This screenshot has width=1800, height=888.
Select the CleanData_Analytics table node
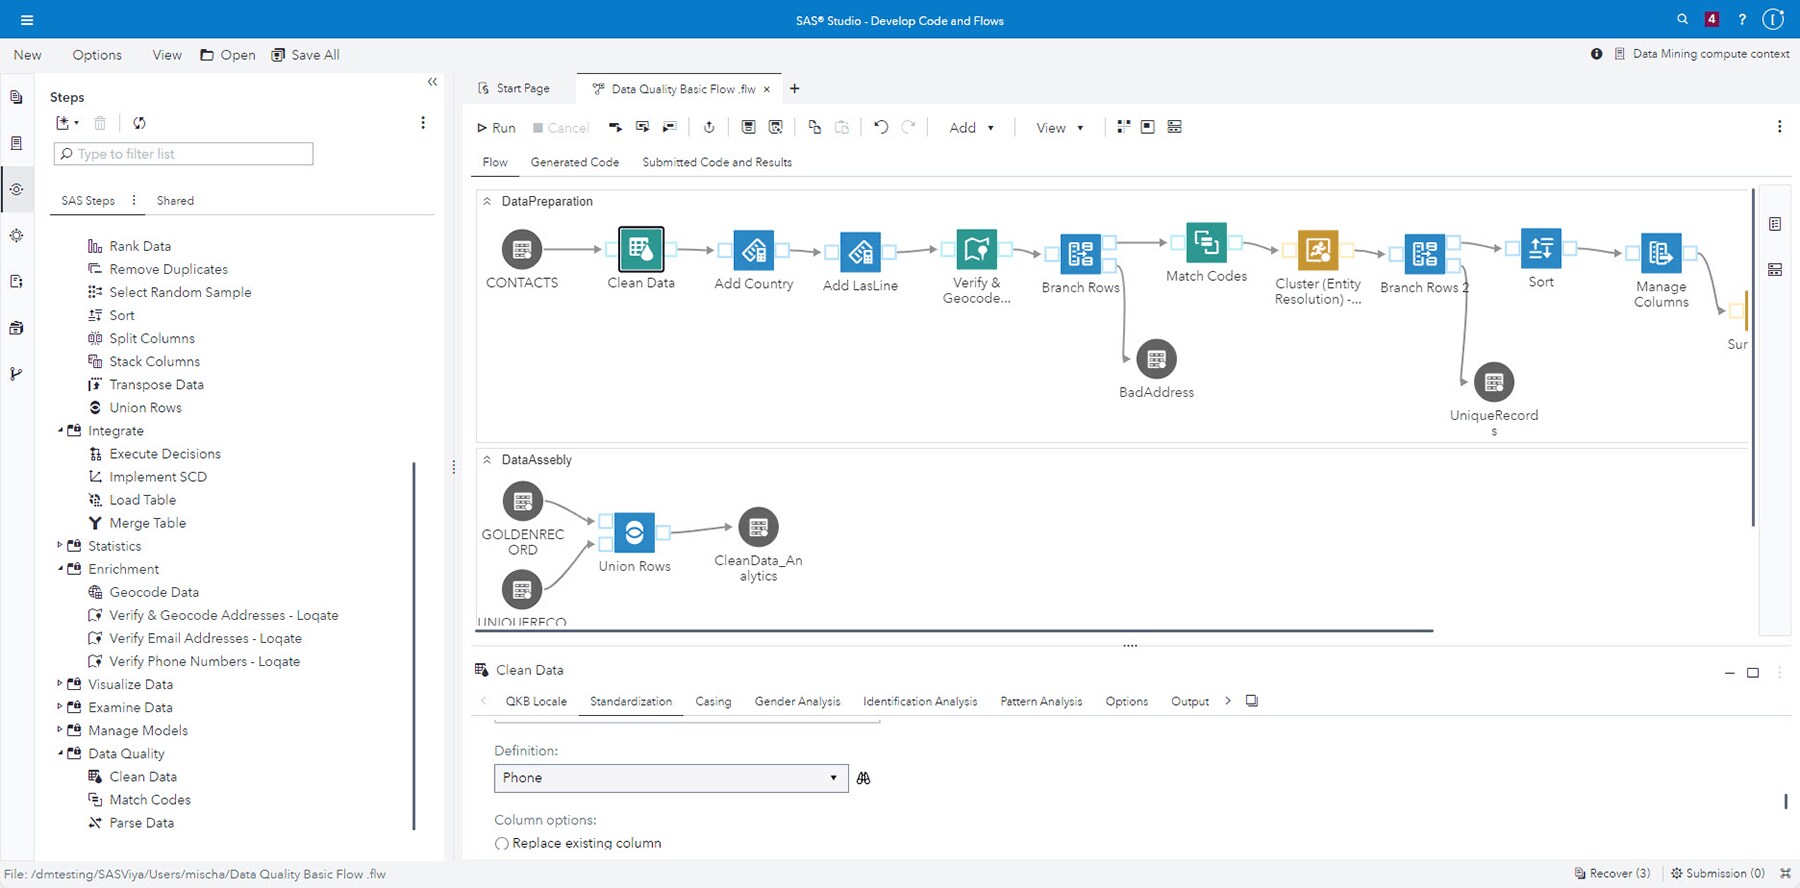click(x=758, y=527)
